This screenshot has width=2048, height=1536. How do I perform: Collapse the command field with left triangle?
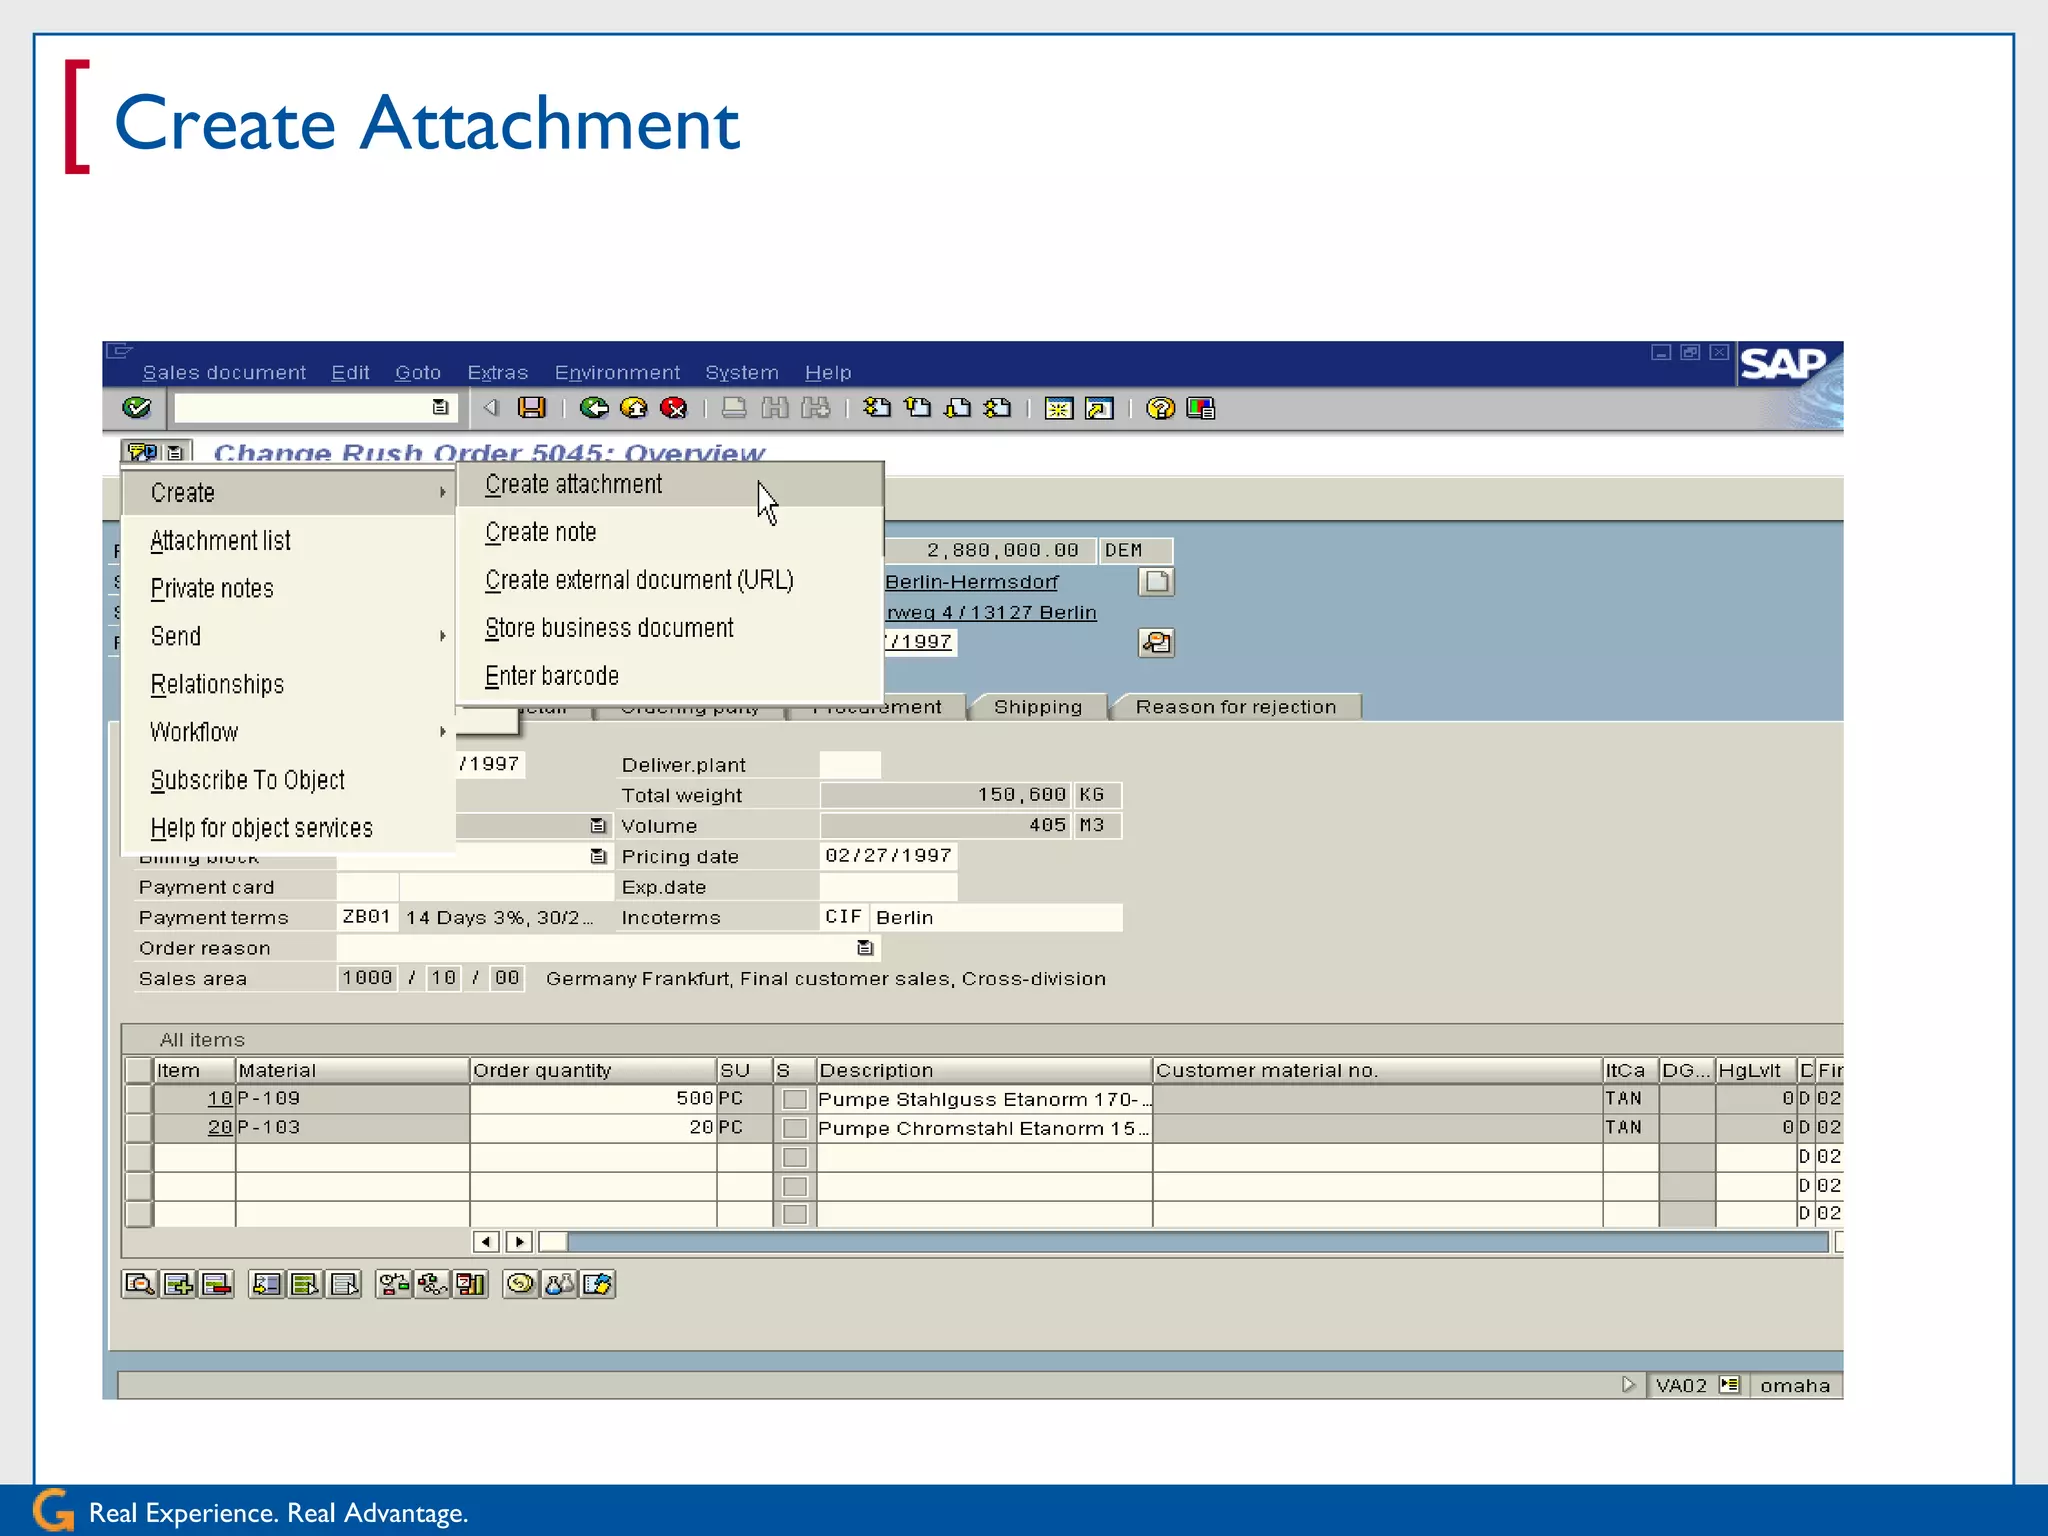click(491, 407)
